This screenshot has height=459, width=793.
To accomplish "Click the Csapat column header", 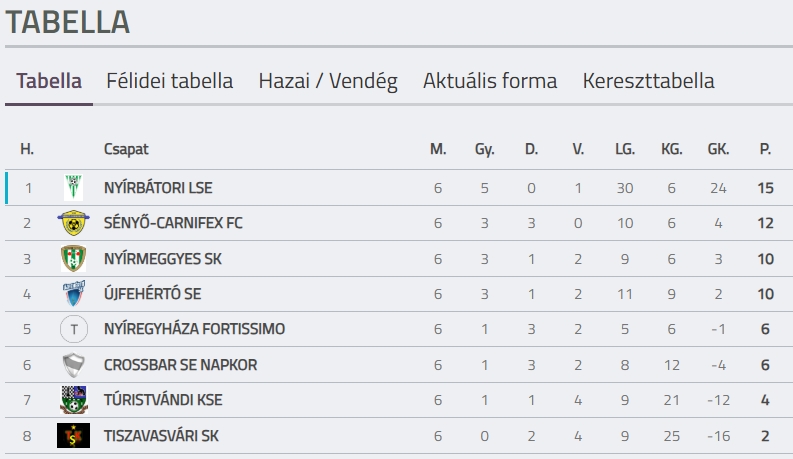I will pyautogui.click(x=126, y=149).
